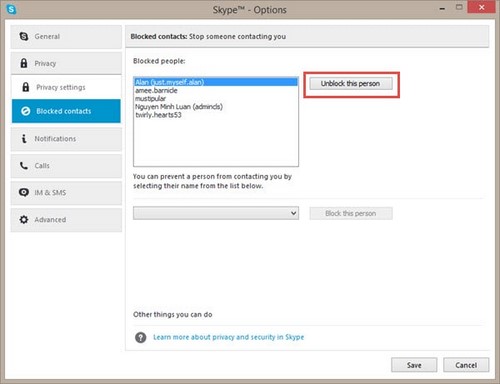Select Privacy settings in the sidebar

pos(66,87)
